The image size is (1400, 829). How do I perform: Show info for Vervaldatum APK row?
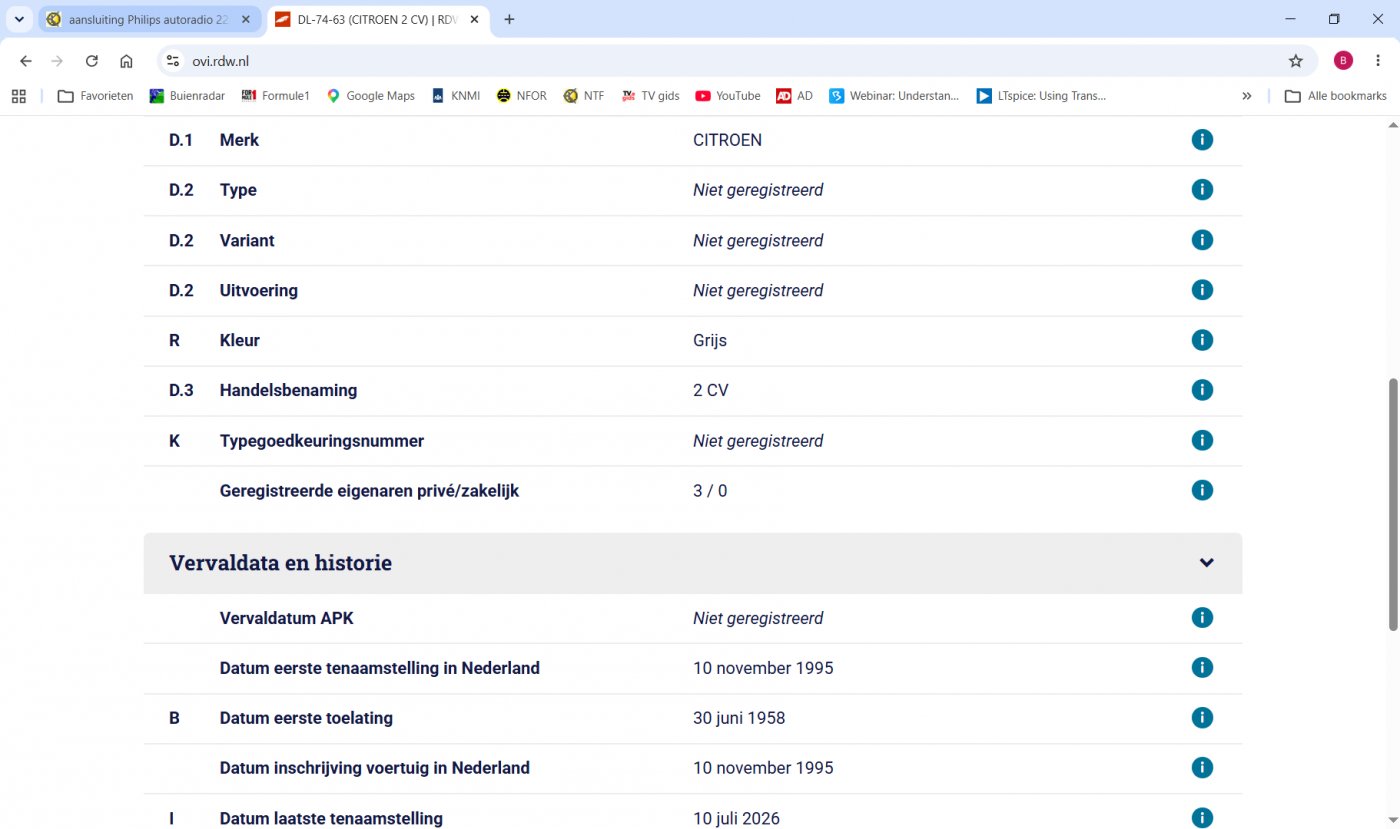click(x=1202, y=618)
